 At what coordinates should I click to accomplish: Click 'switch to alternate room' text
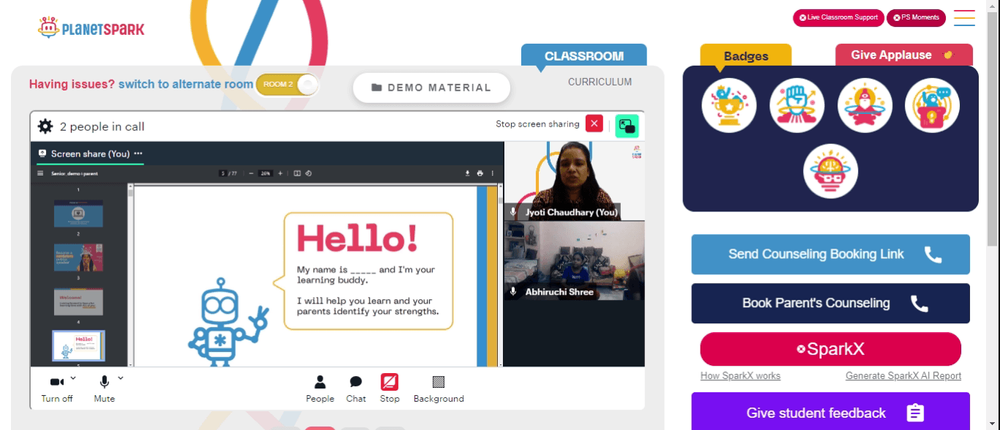coord(186,84)
